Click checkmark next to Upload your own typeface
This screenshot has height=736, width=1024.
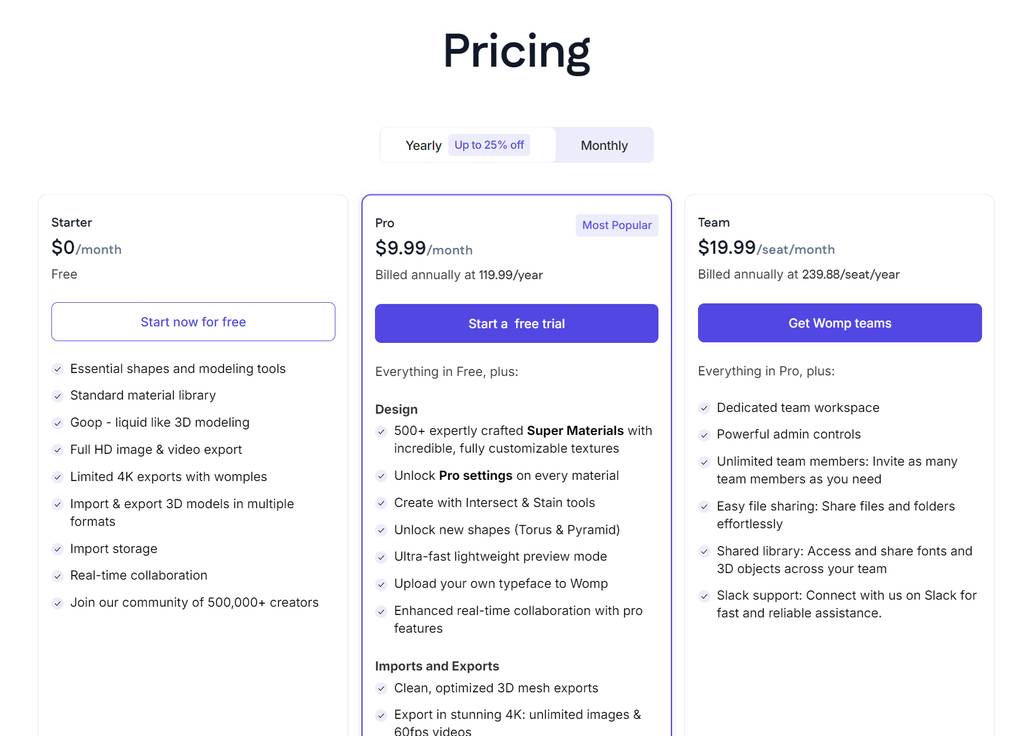tap(382, 584)
